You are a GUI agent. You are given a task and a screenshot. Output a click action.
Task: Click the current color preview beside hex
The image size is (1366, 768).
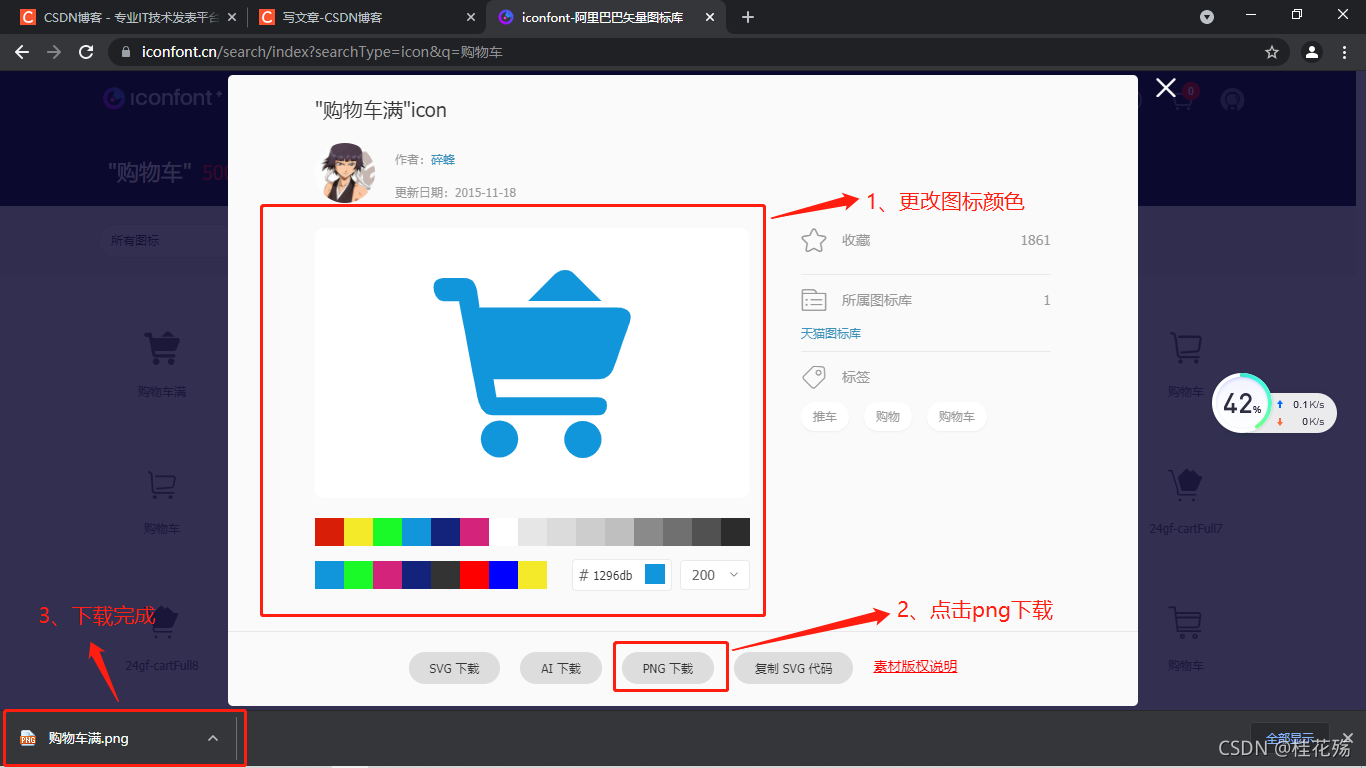click(655, 574)
